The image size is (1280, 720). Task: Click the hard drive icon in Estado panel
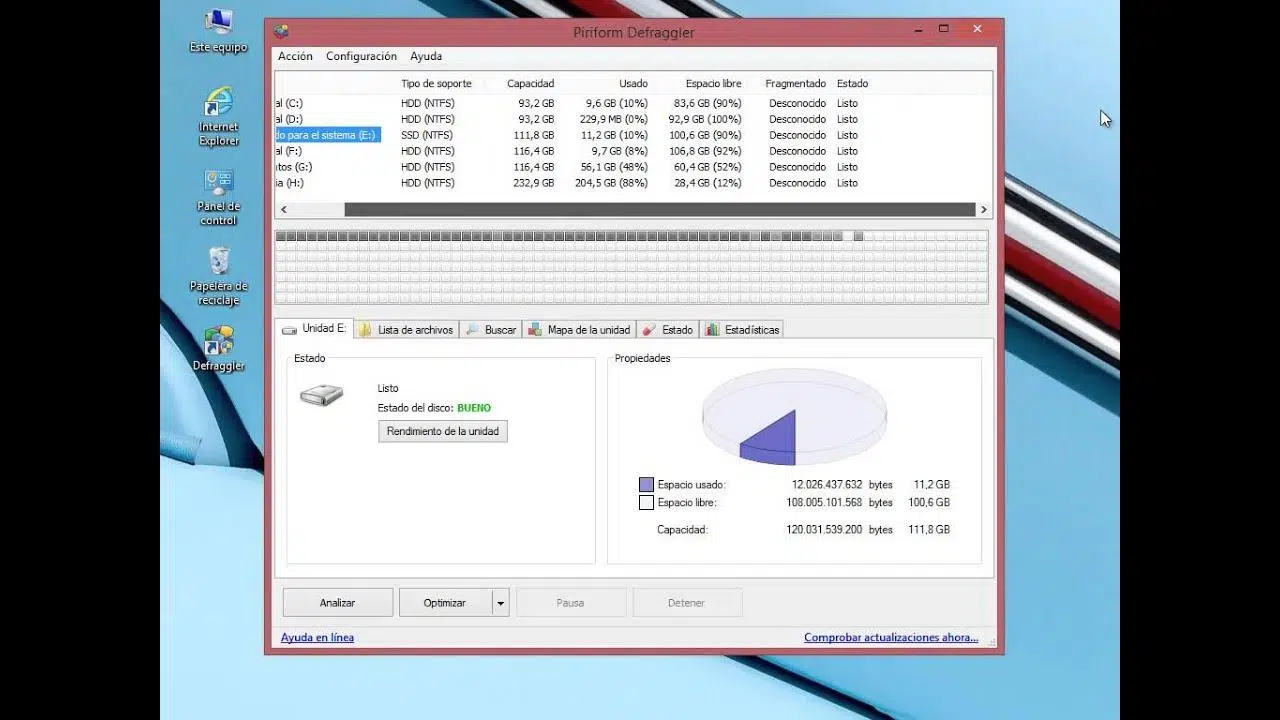[x=321, y=395]
